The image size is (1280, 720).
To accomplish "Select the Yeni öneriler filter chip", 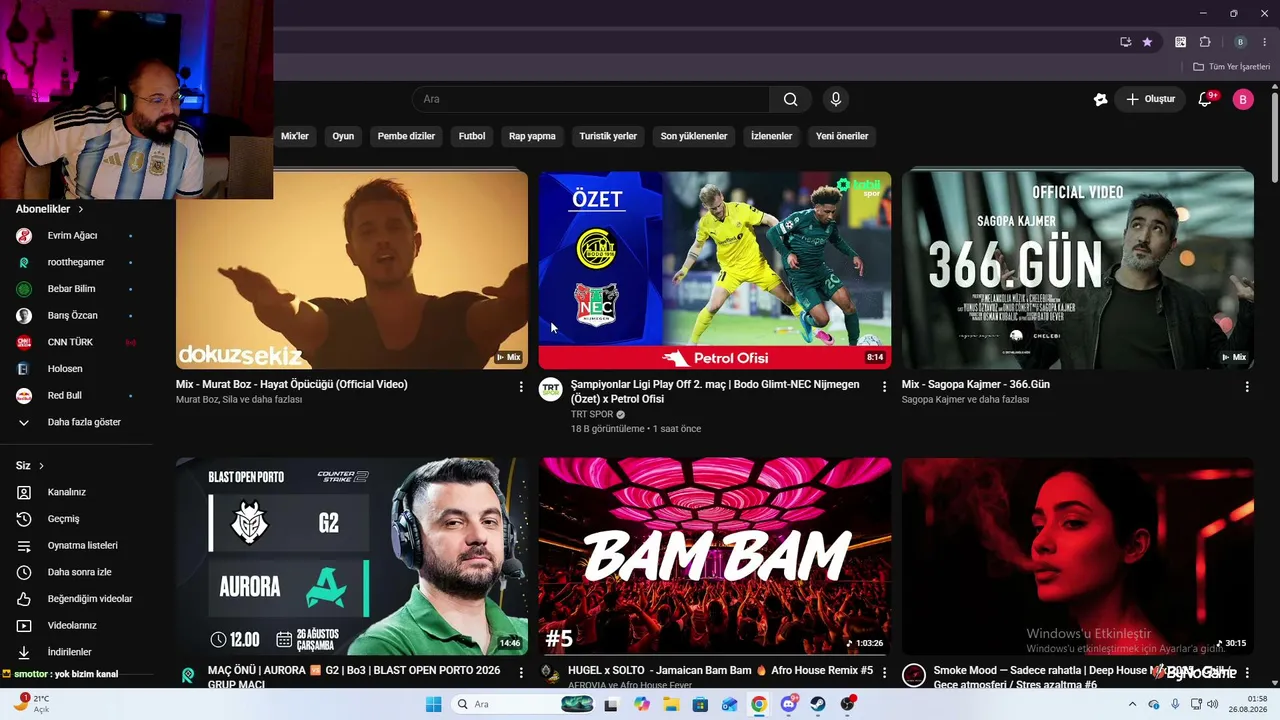I will click(842, 136).
